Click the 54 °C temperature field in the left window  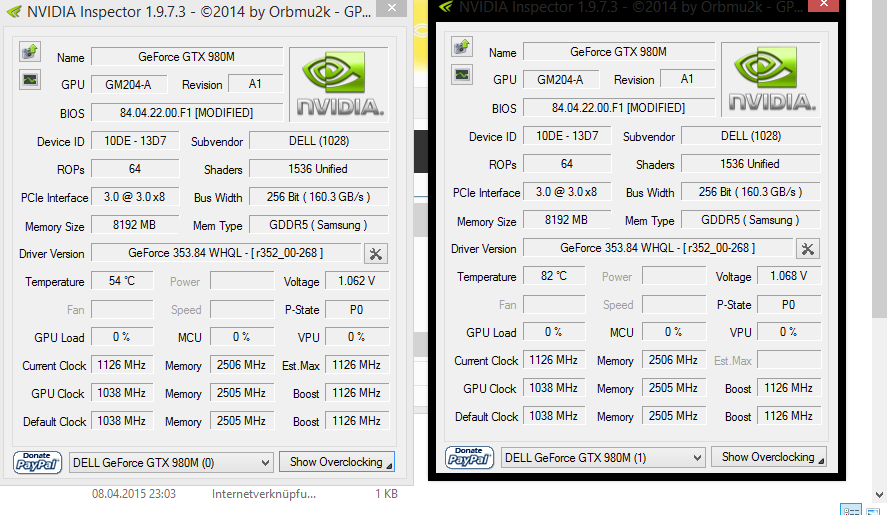tap(122, 281)
